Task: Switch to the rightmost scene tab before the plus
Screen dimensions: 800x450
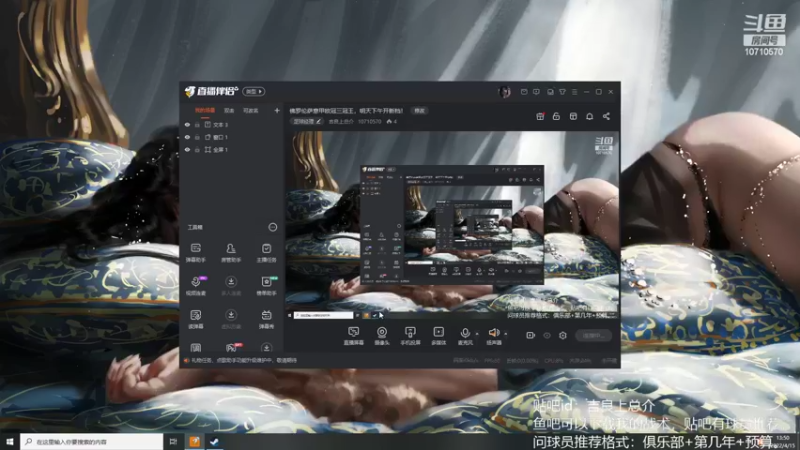Action: coord(251,110)
